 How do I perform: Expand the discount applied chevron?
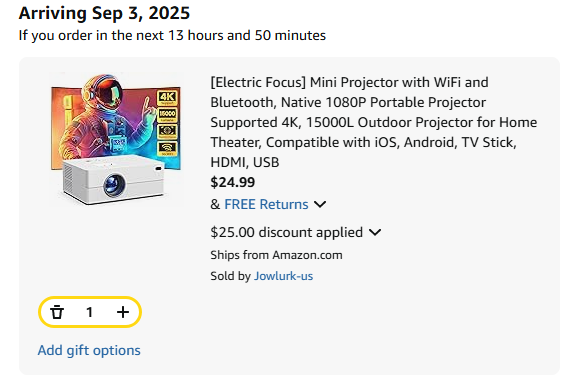pos(375,232)
